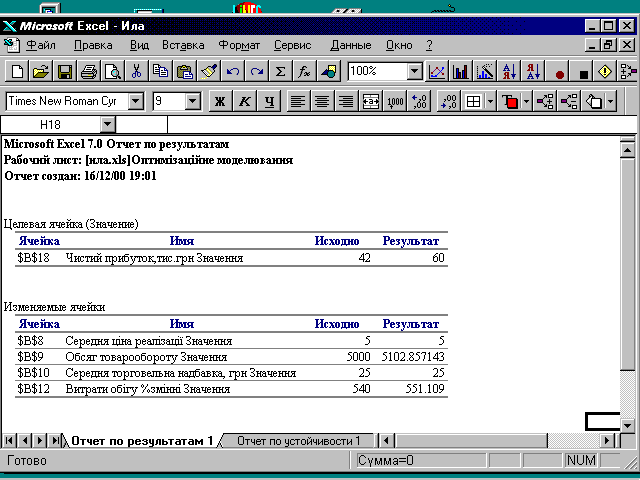Open the Формат menu
Screen dimensions: 640x480
(x=239, y=45)
